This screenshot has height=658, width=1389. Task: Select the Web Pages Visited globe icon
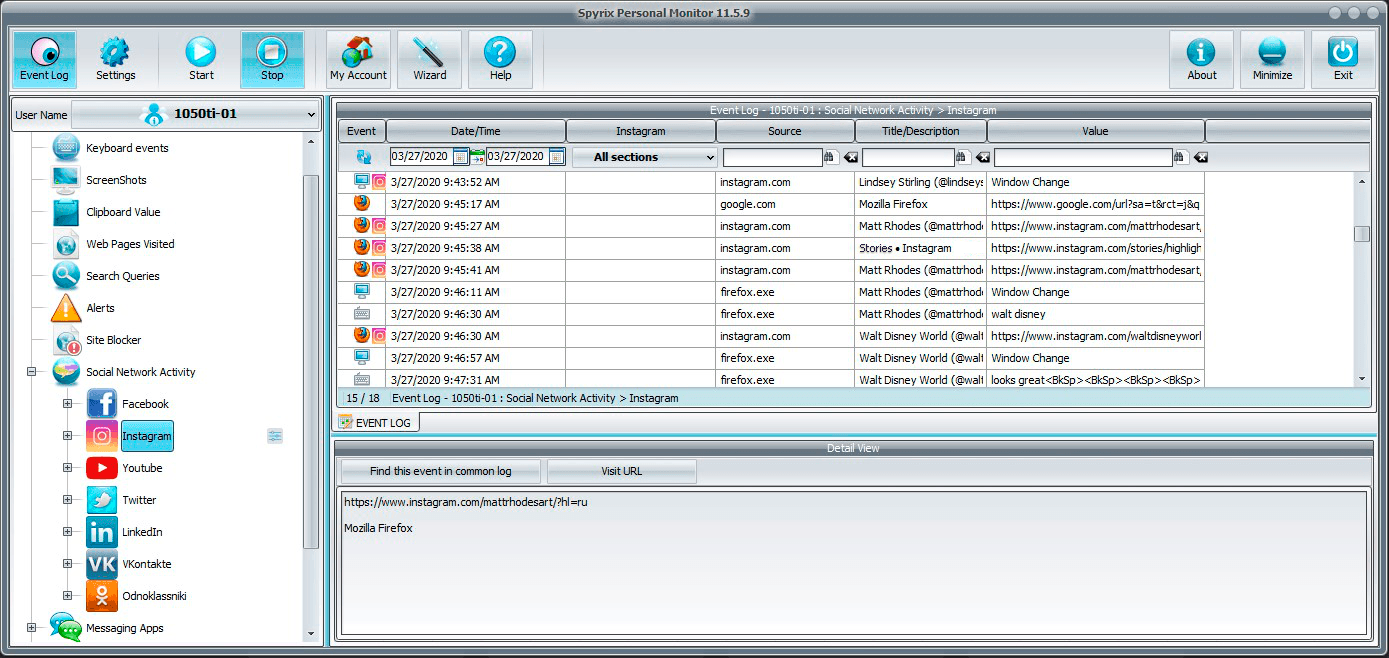pyautogui.click(x=66, y=244)
